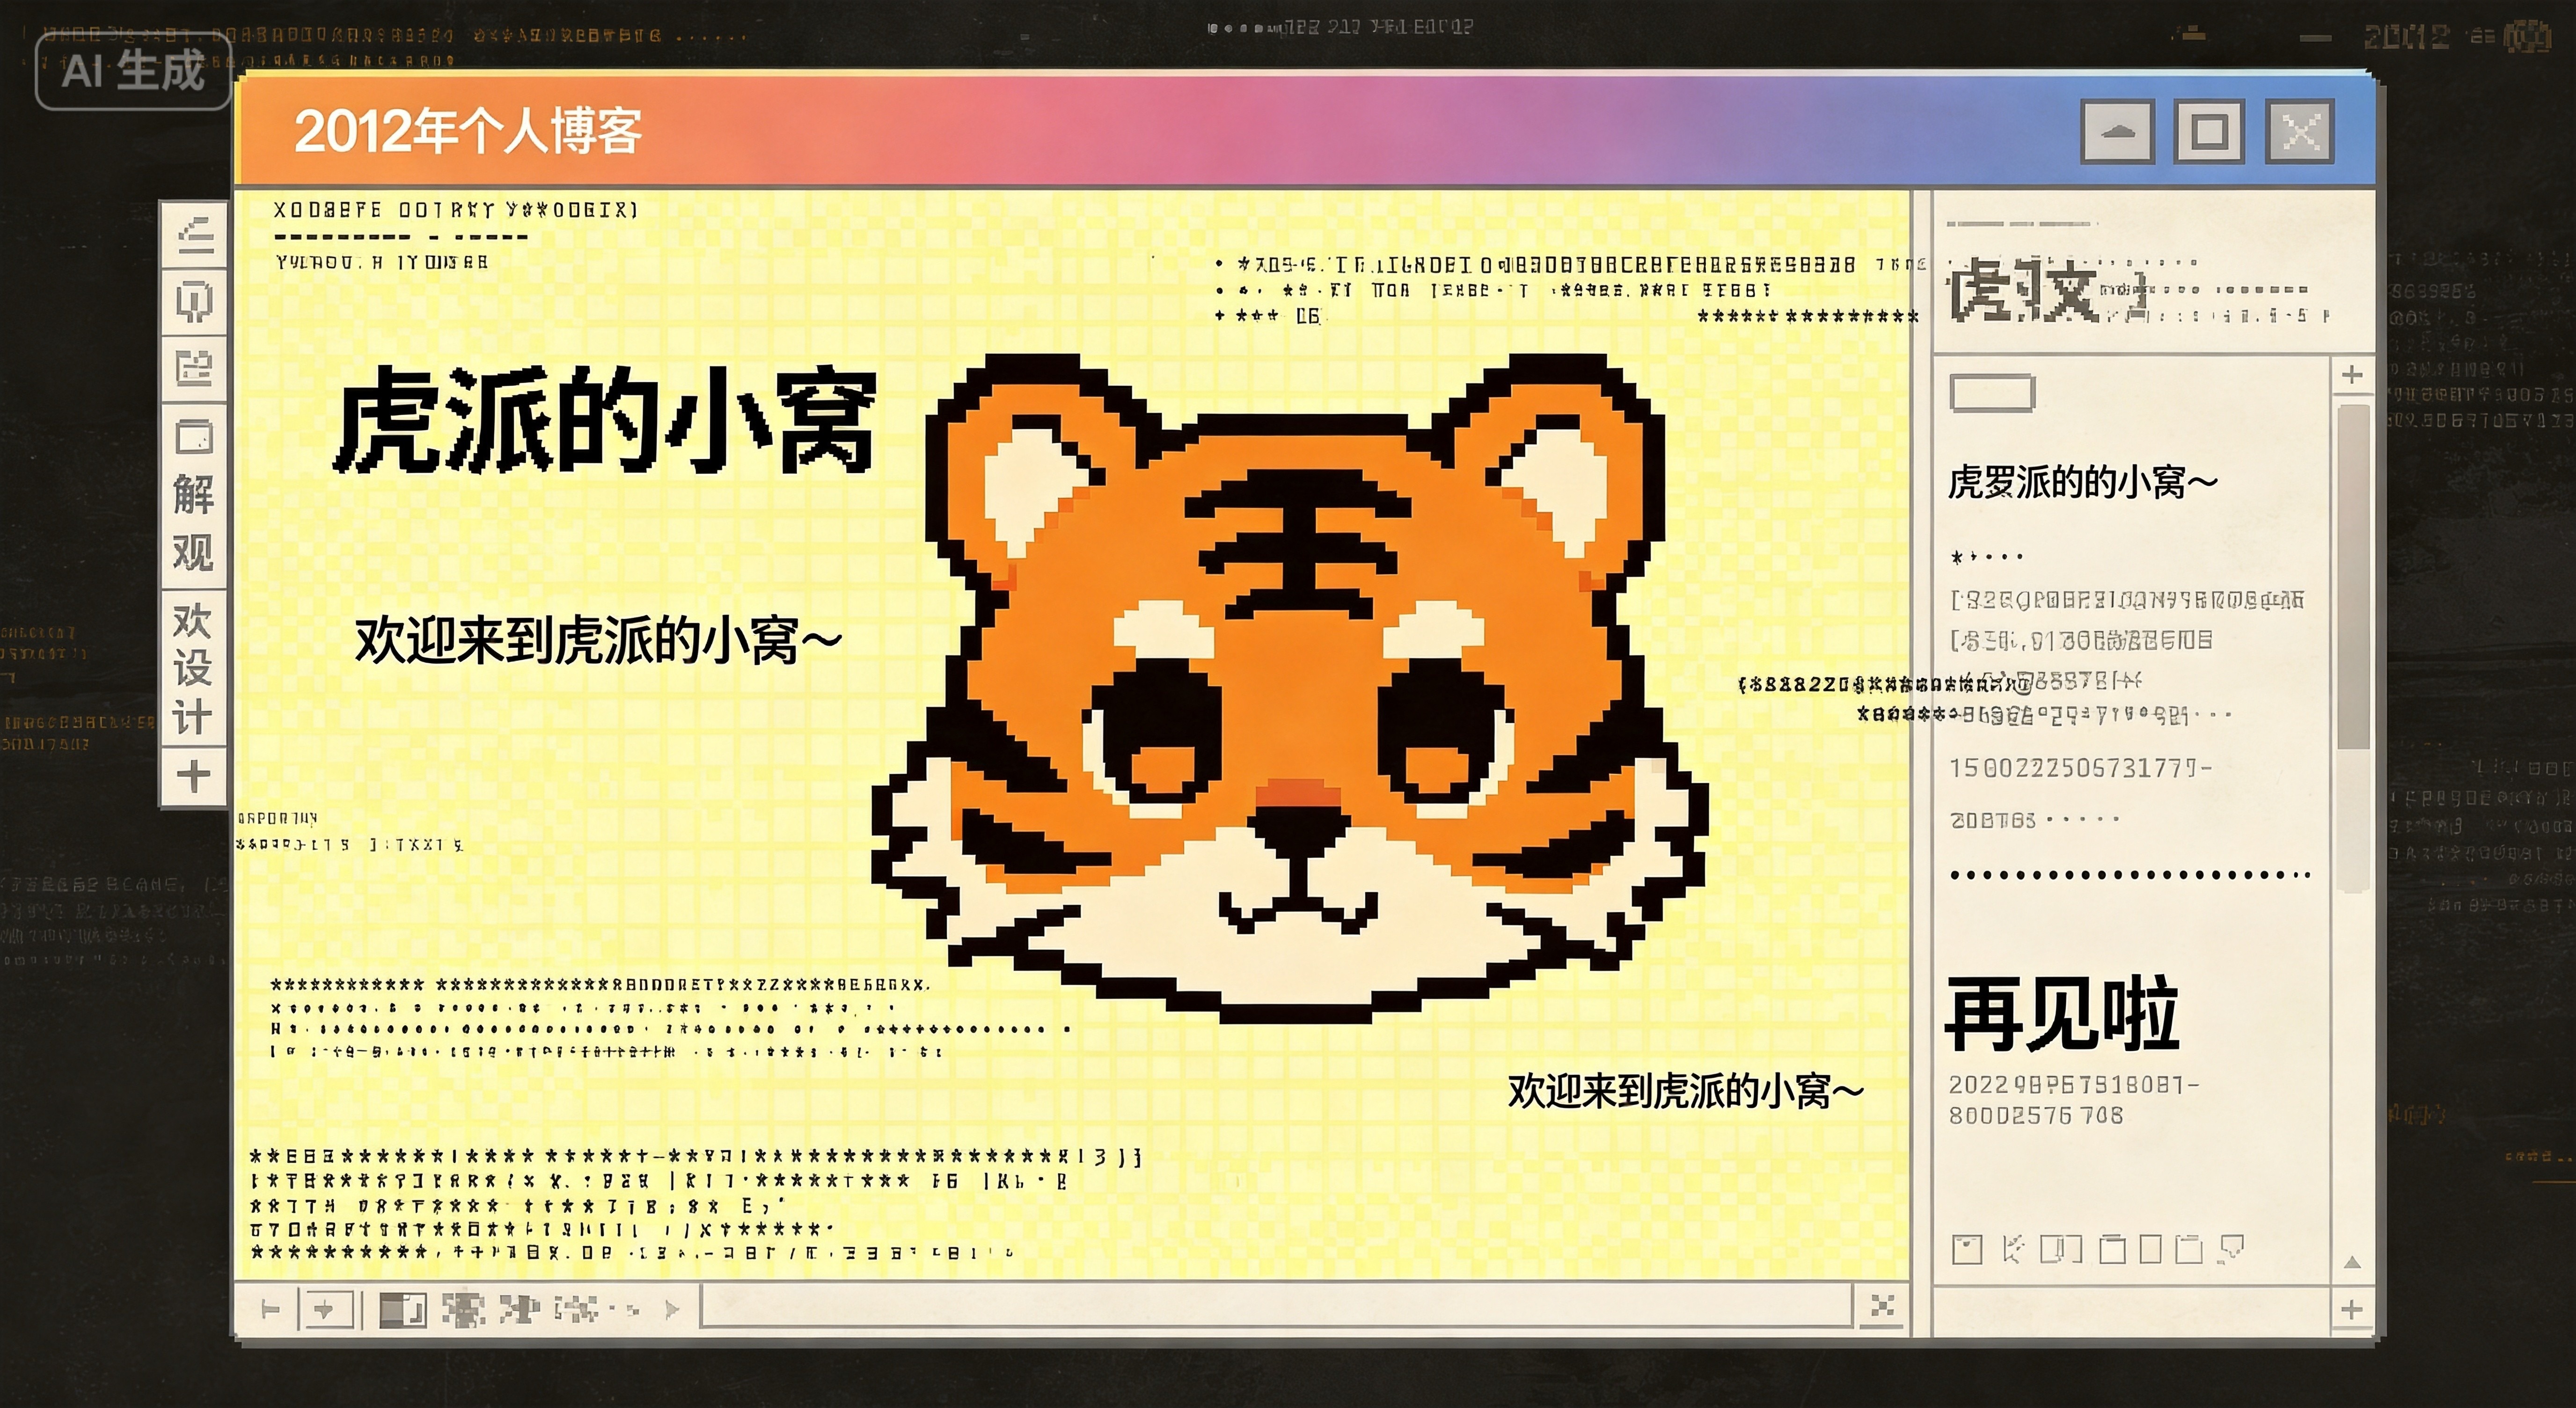Click the 再见啦 heading in right panel
2576x1408 pixels.
pyautogui.click(x=2062, y=1014)
